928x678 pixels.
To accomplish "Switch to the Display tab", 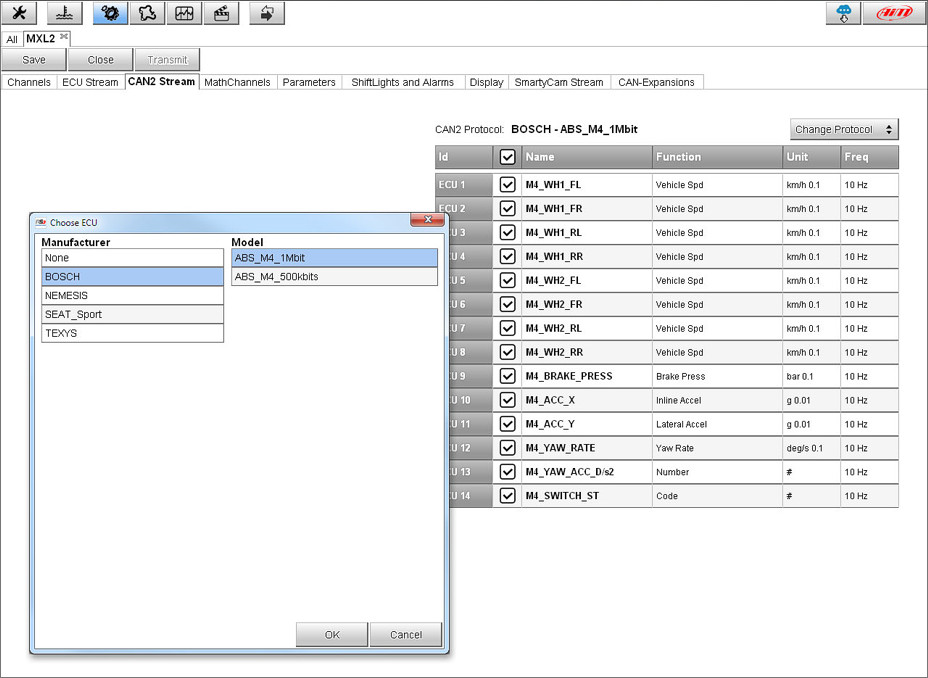I will click(x=486, y=82).
